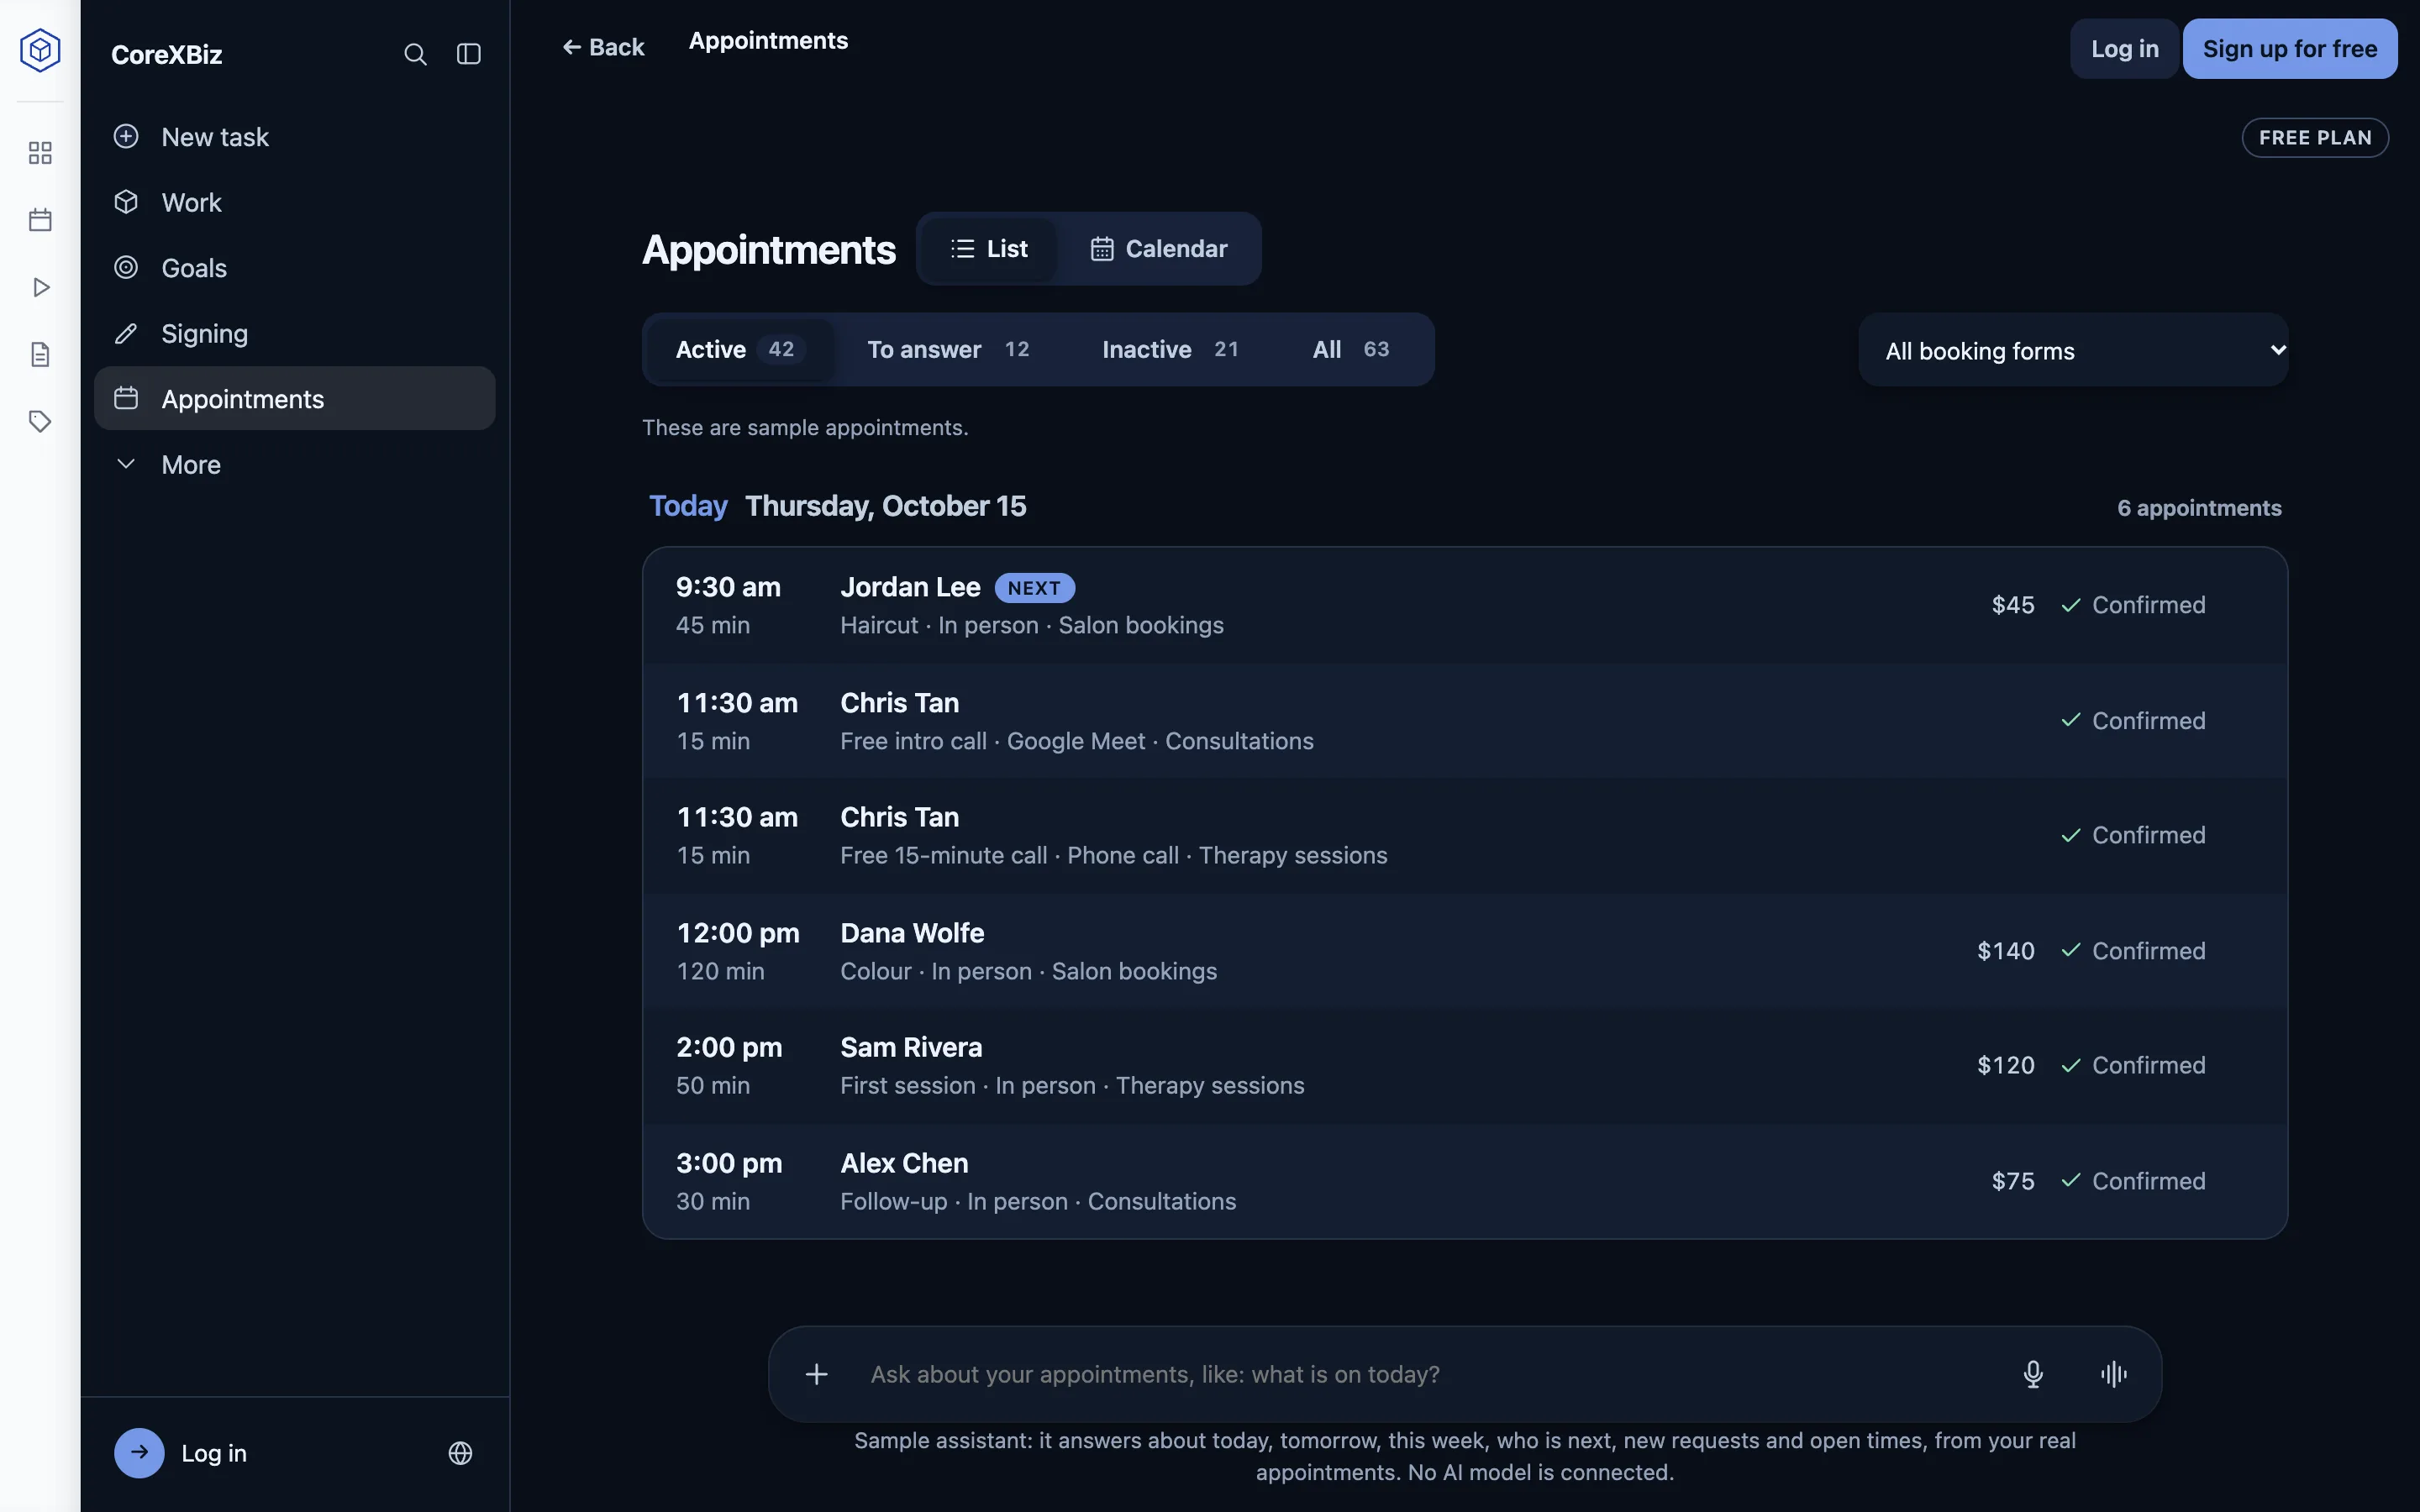The image size is (2420, 1512).
Task: Open Alex Chen 3:00 pm appointment
Action: [1465, 1181]
